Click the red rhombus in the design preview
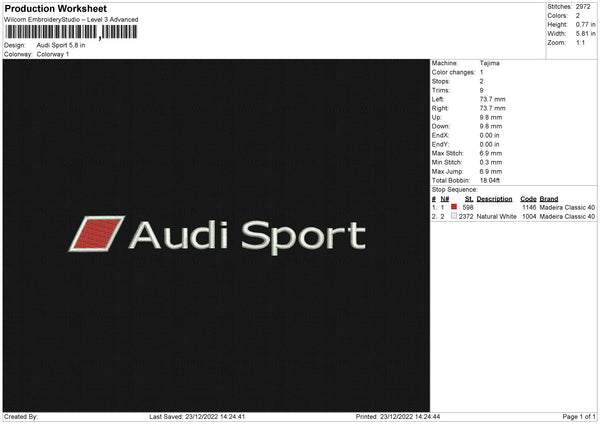 point(97,234)
